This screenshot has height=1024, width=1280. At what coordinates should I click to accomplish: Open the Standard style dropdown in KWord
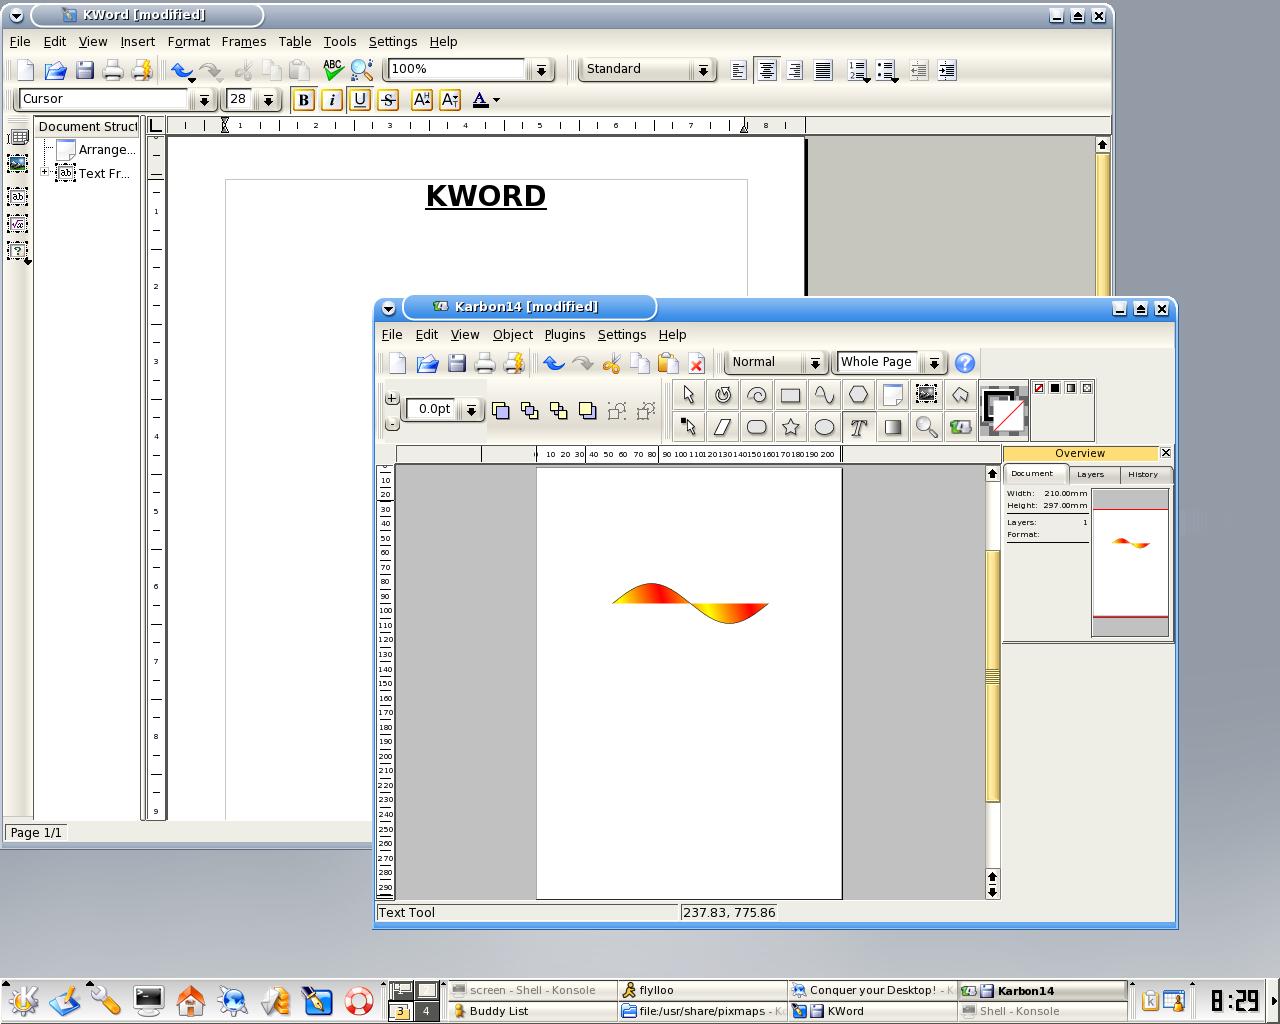703,69
